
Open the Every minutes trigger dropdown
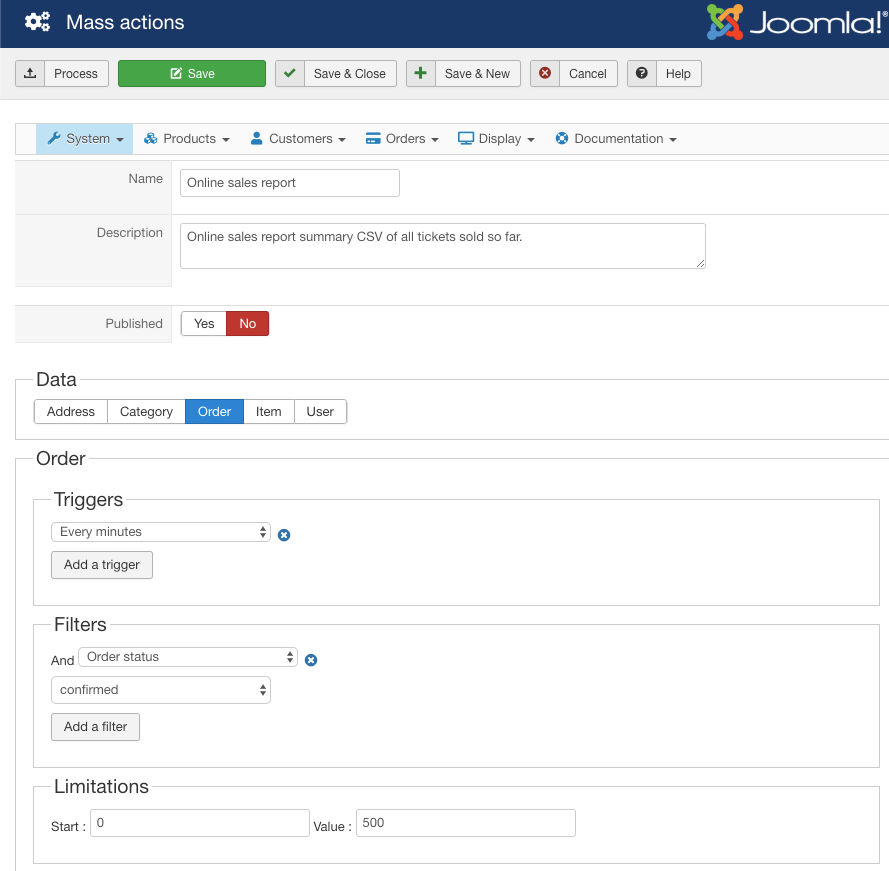[x=161, y=532]
